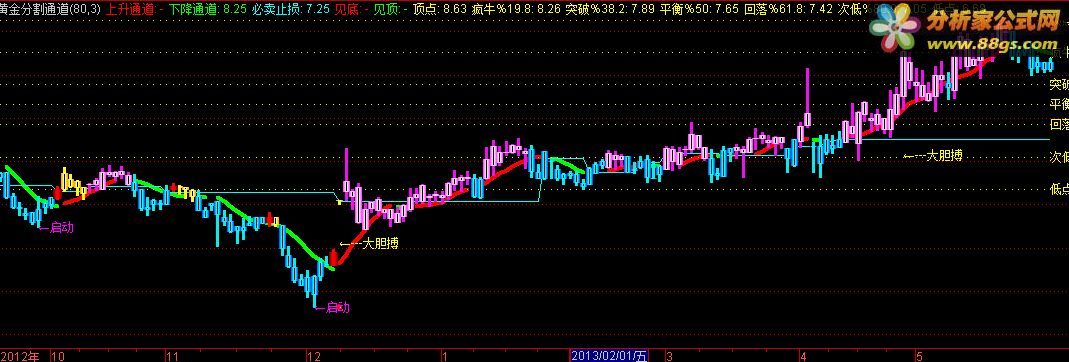Select the highlighted date 2013/02/01/五 on time axis
Viewport: 1069px width, 362px height.
point(609,355)
